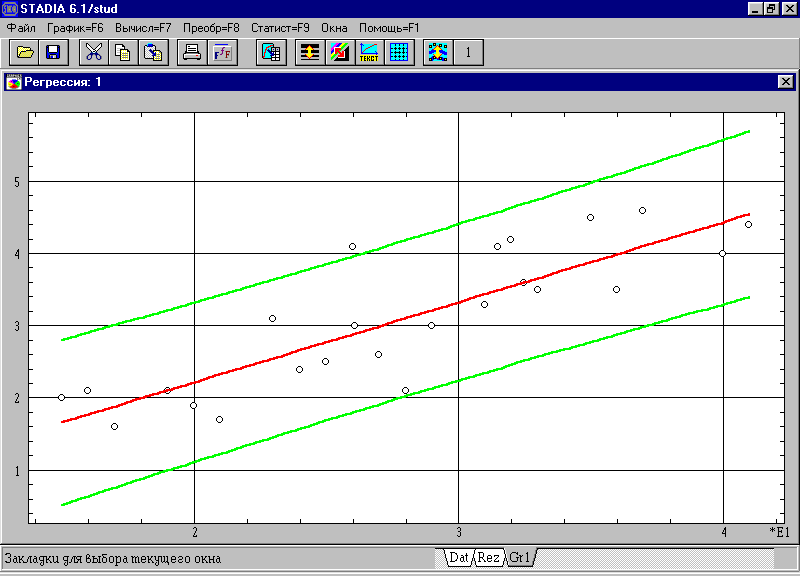Viewport: 800px width, 576px height.
Task: Click the *E1 axis scale label
Action: point(780,532)
